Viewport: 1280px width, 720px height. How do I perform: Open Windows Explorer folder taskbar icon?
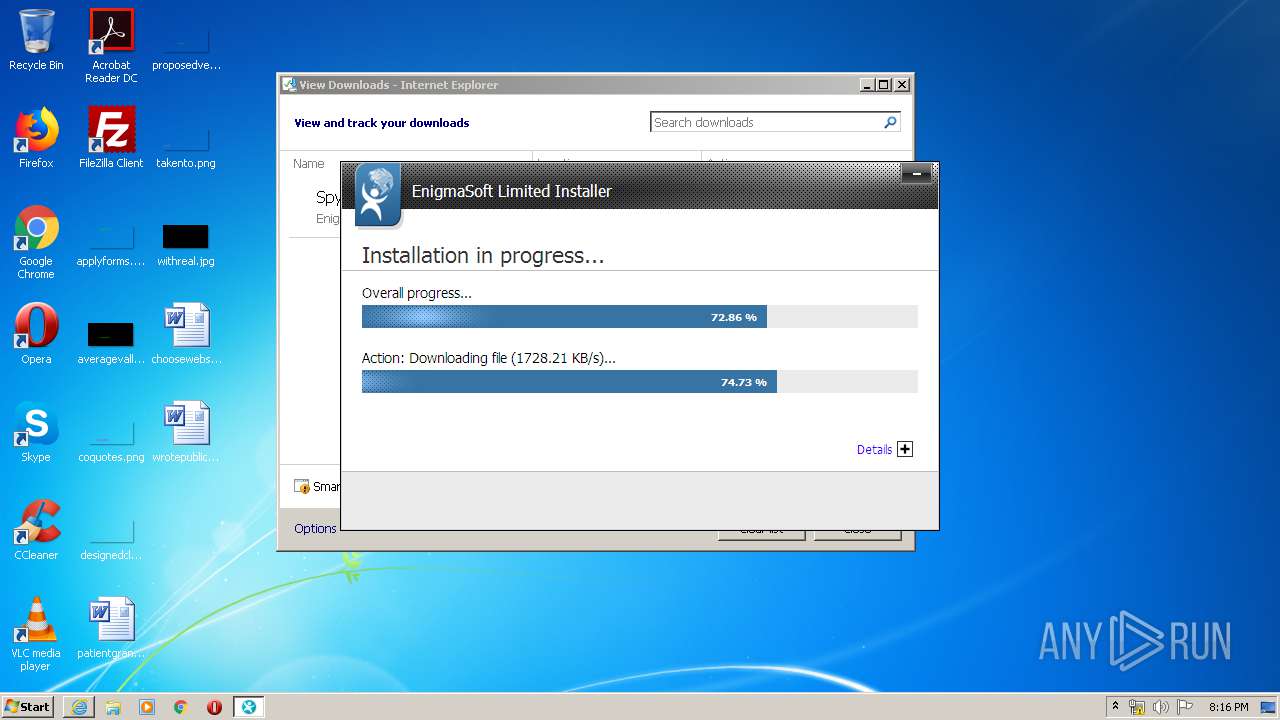[x=113, y=707]
